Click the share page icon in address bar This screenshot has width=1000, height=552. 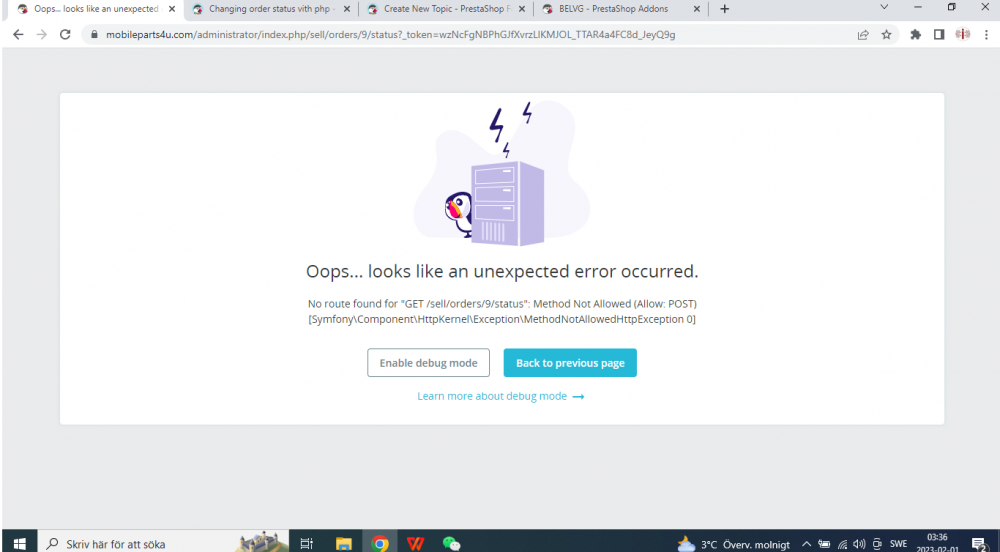863,35
